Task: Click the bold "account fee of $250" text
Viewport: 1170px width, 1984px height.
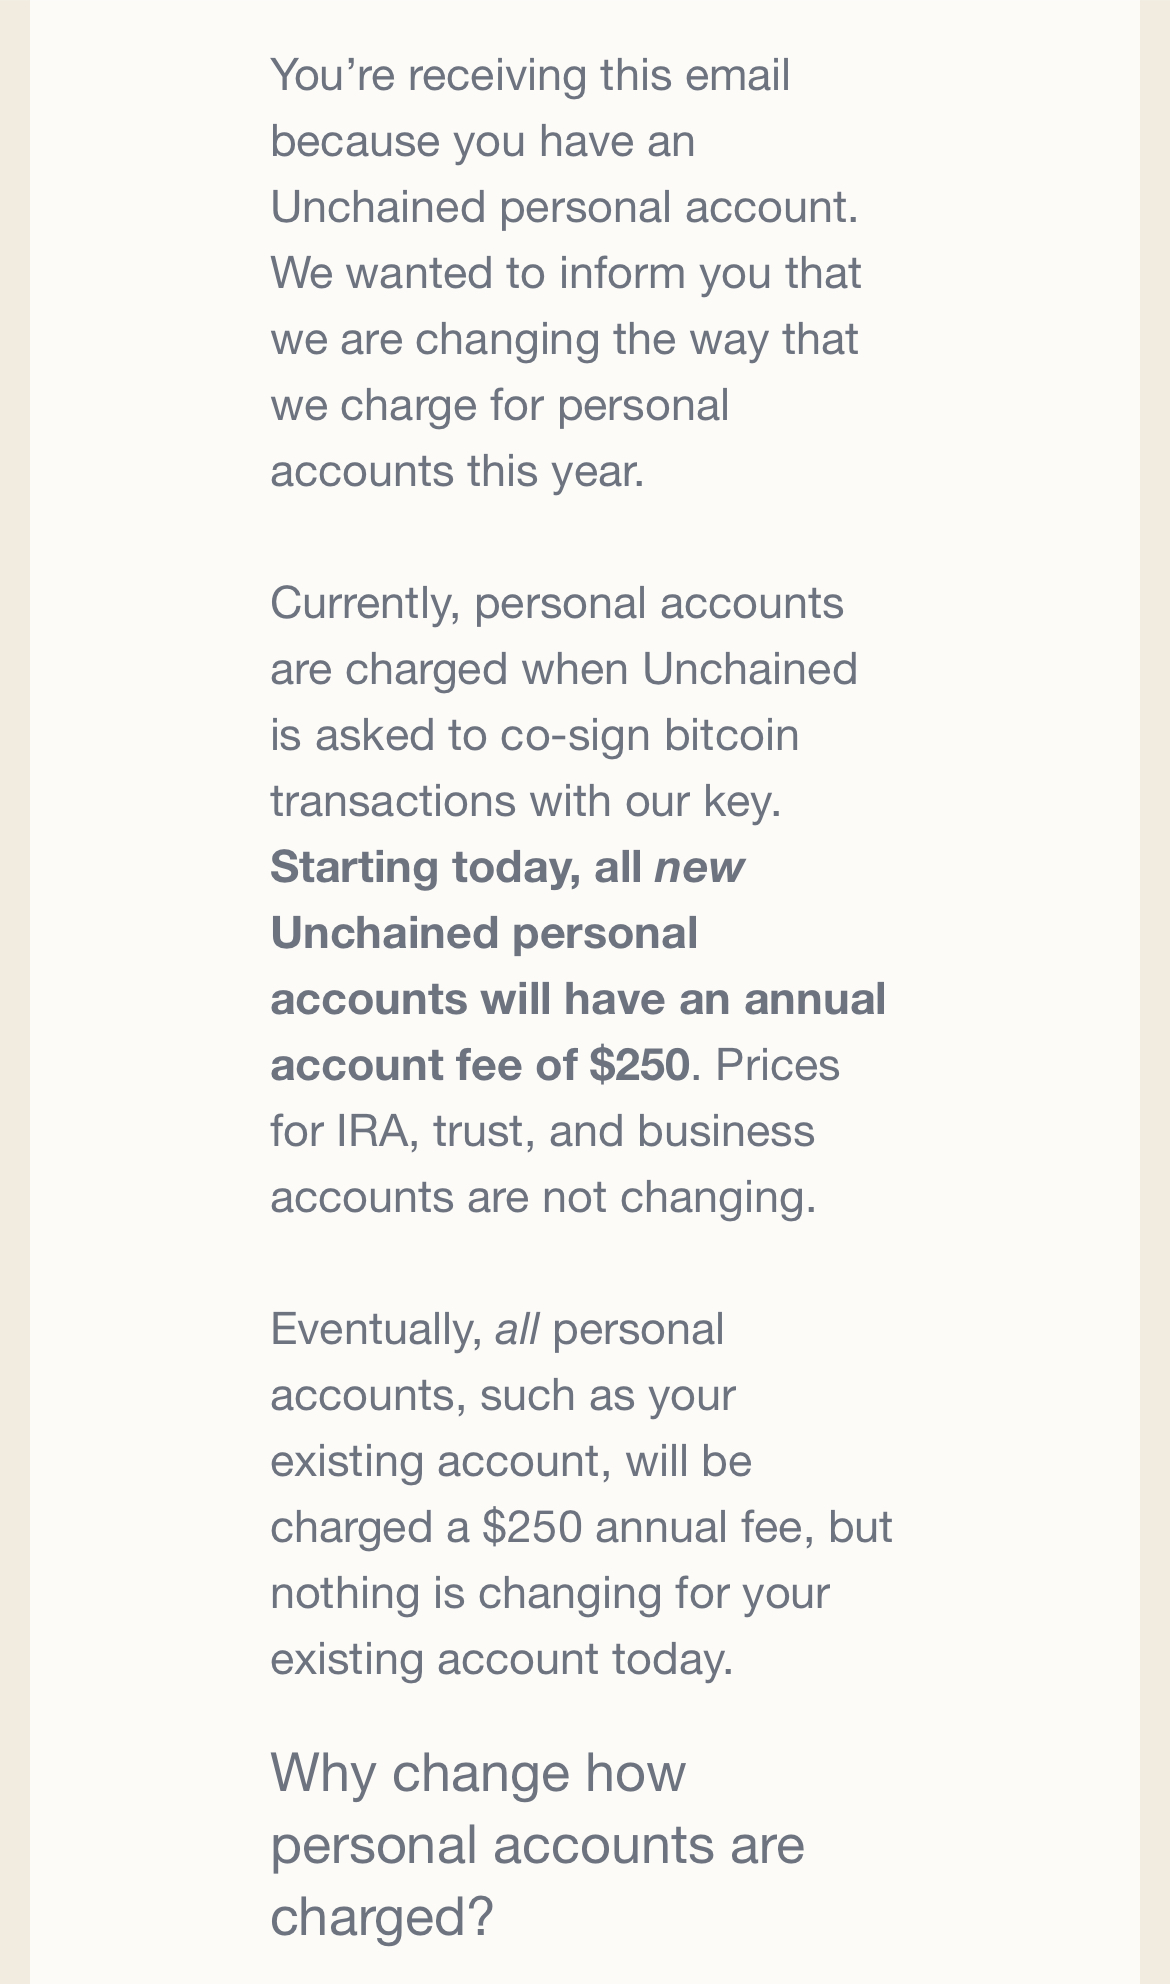Action: pos(480,1065)
